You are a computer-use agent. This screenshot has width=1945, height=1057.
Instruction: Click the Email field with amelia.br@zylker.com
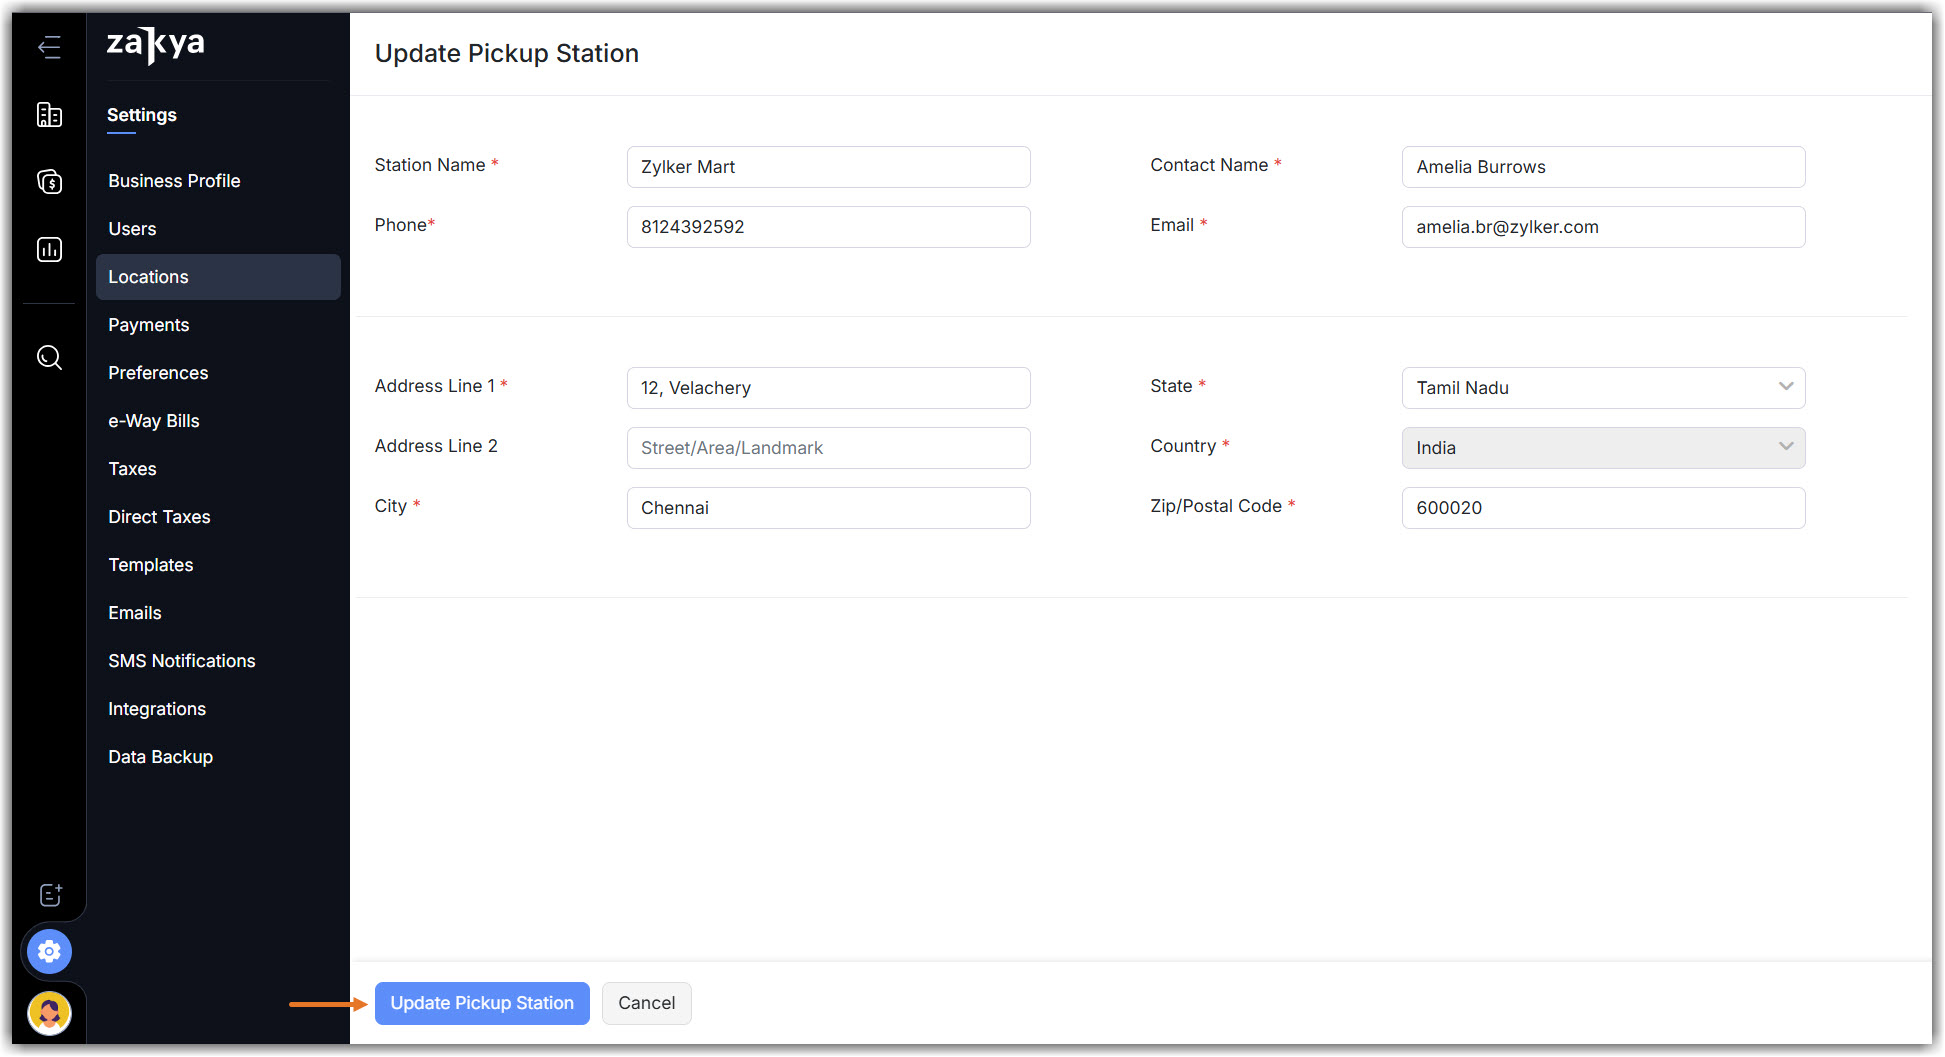(1603, 227)
